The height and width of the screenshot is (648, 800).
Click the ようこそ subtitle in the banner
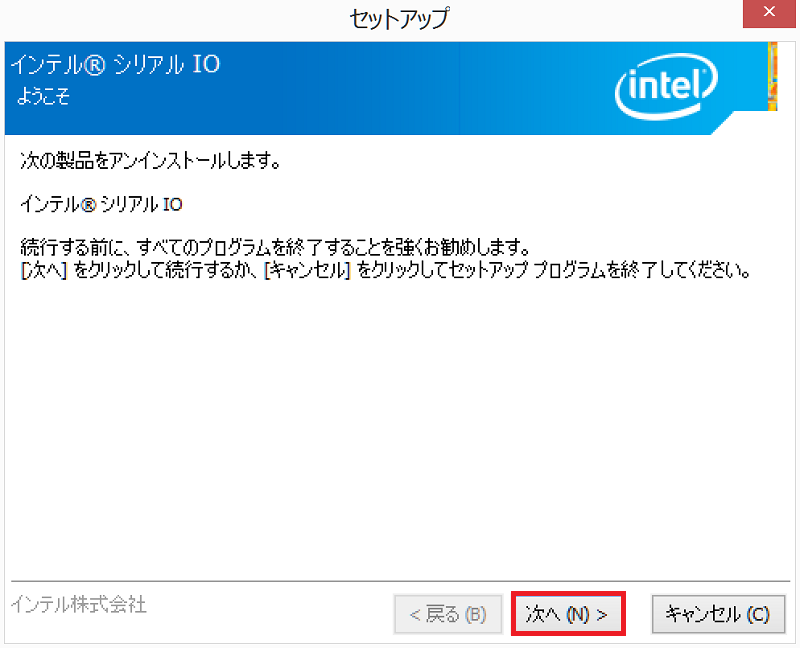[43, 96]
